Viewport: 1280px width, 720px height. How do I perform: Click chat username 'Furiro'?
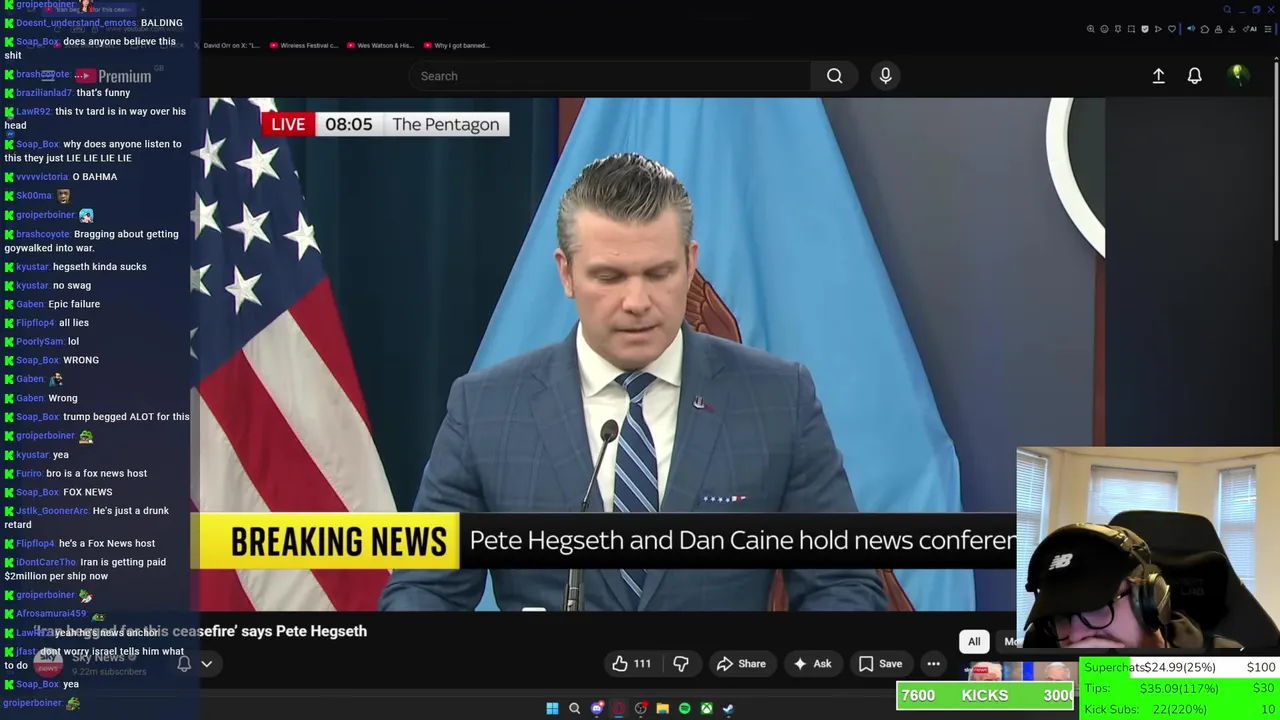click(x=29, y=474)
